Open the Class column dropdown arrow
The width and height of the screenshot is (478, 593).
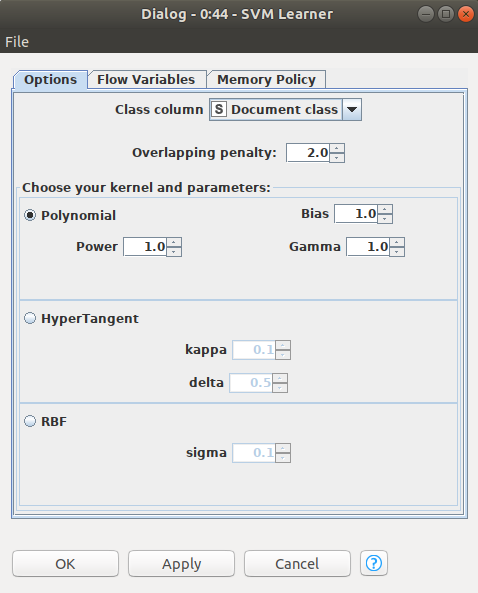coord(352,110)
